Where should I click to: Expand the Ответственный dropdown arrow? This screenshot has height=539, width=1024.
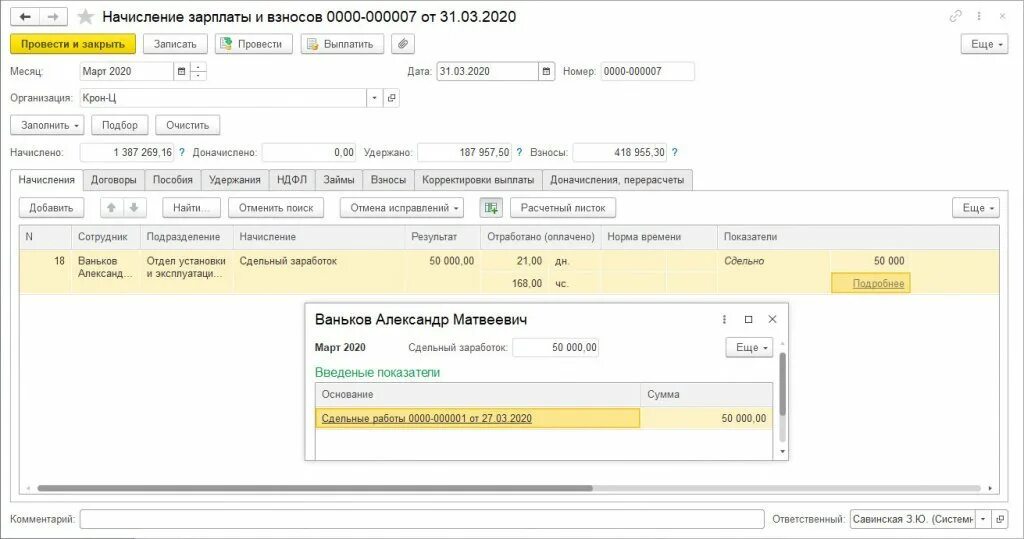(983, 519)
